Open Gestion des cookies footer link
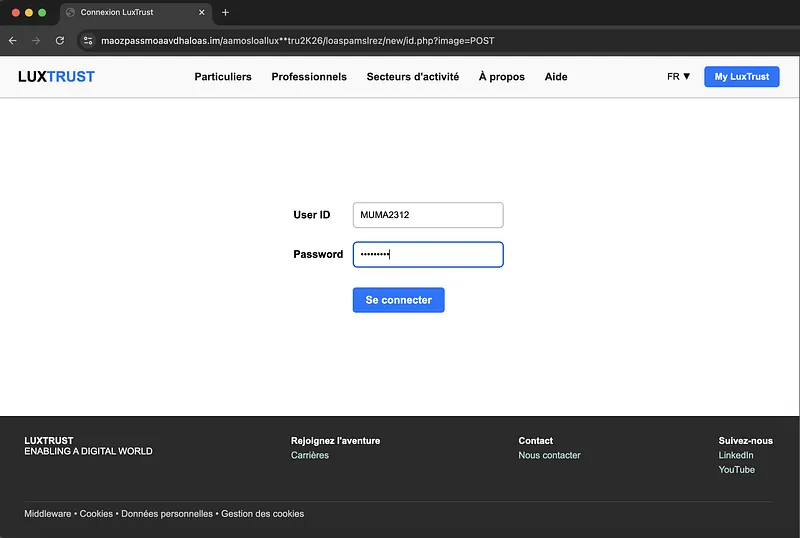The height and width of the screenshot is (538, 800). (x=262, y=513)
